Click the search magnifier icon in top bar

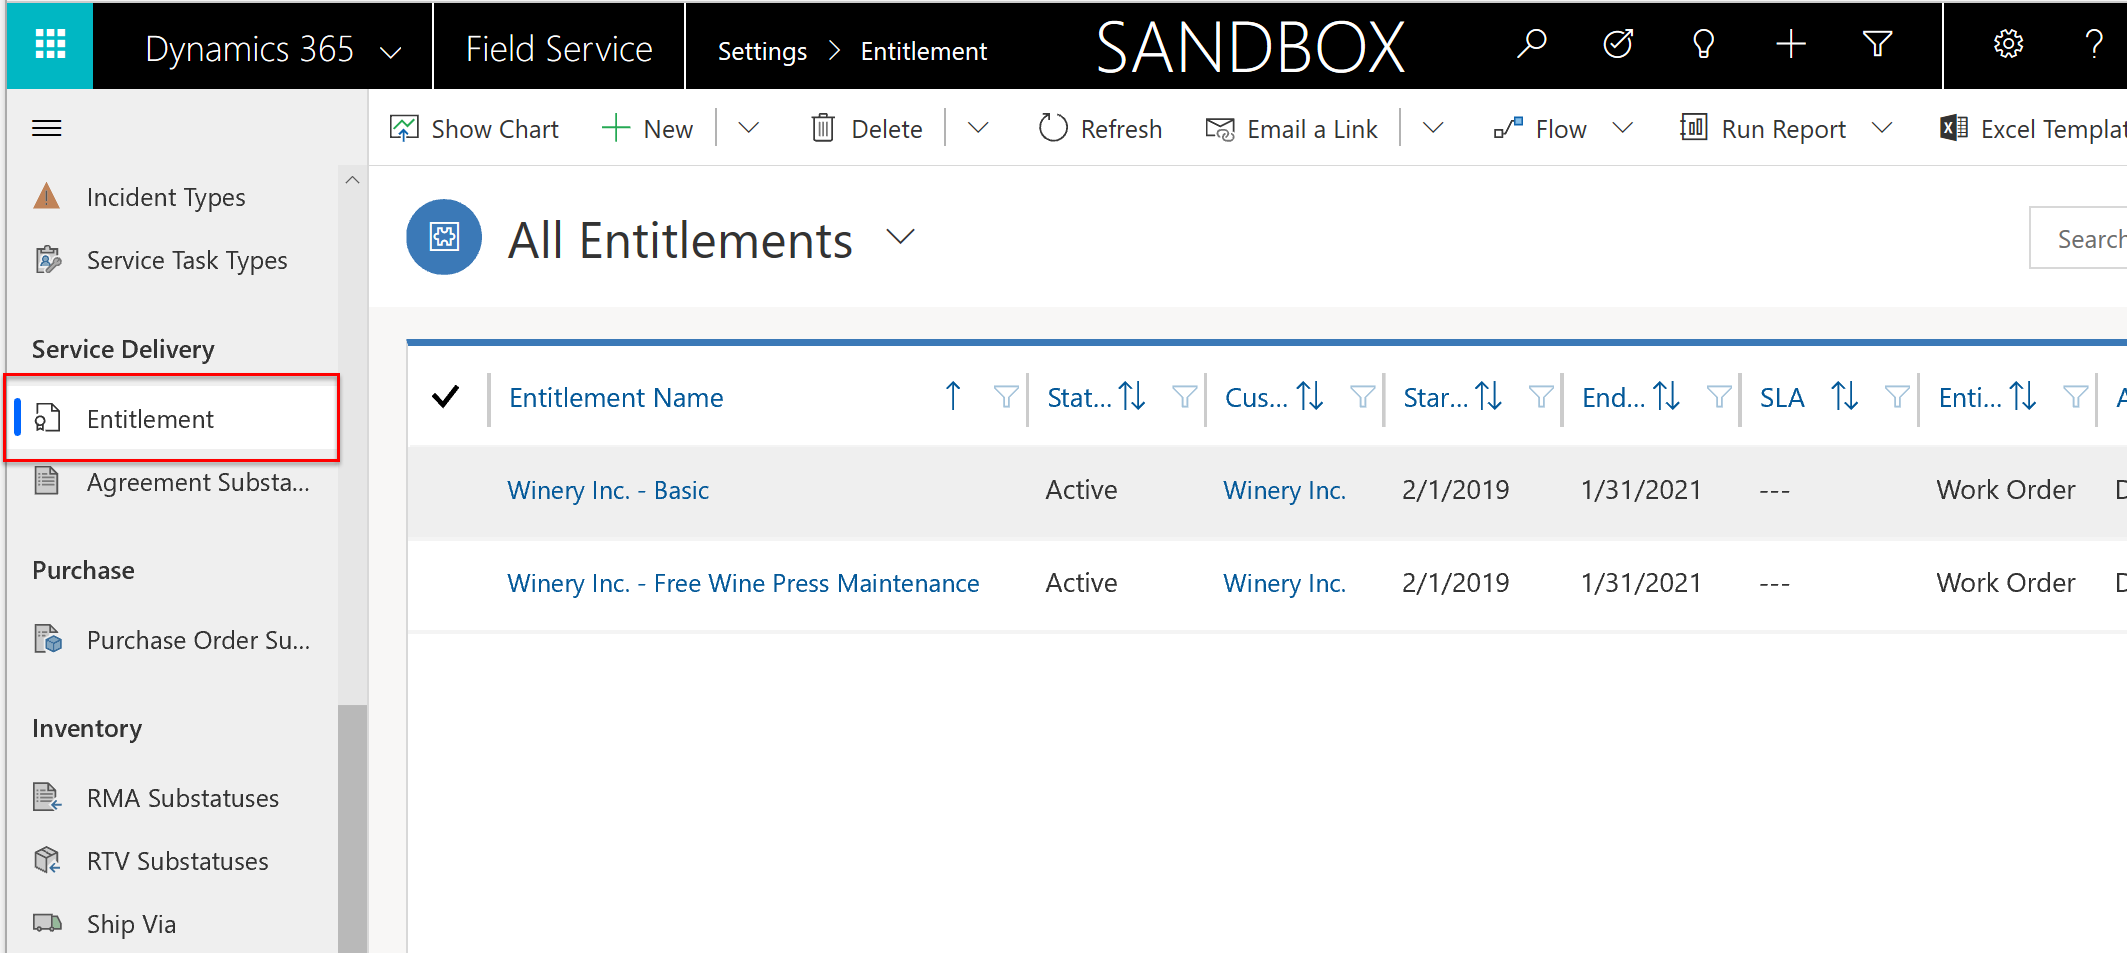1531,45
